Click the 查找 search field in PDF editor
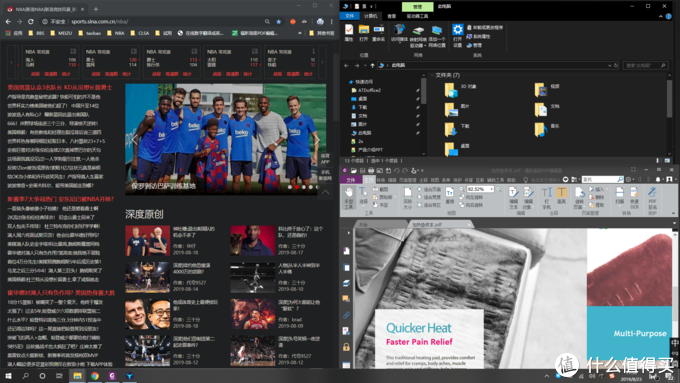Screen dimensions: 680x383 [x=602, y=179]
